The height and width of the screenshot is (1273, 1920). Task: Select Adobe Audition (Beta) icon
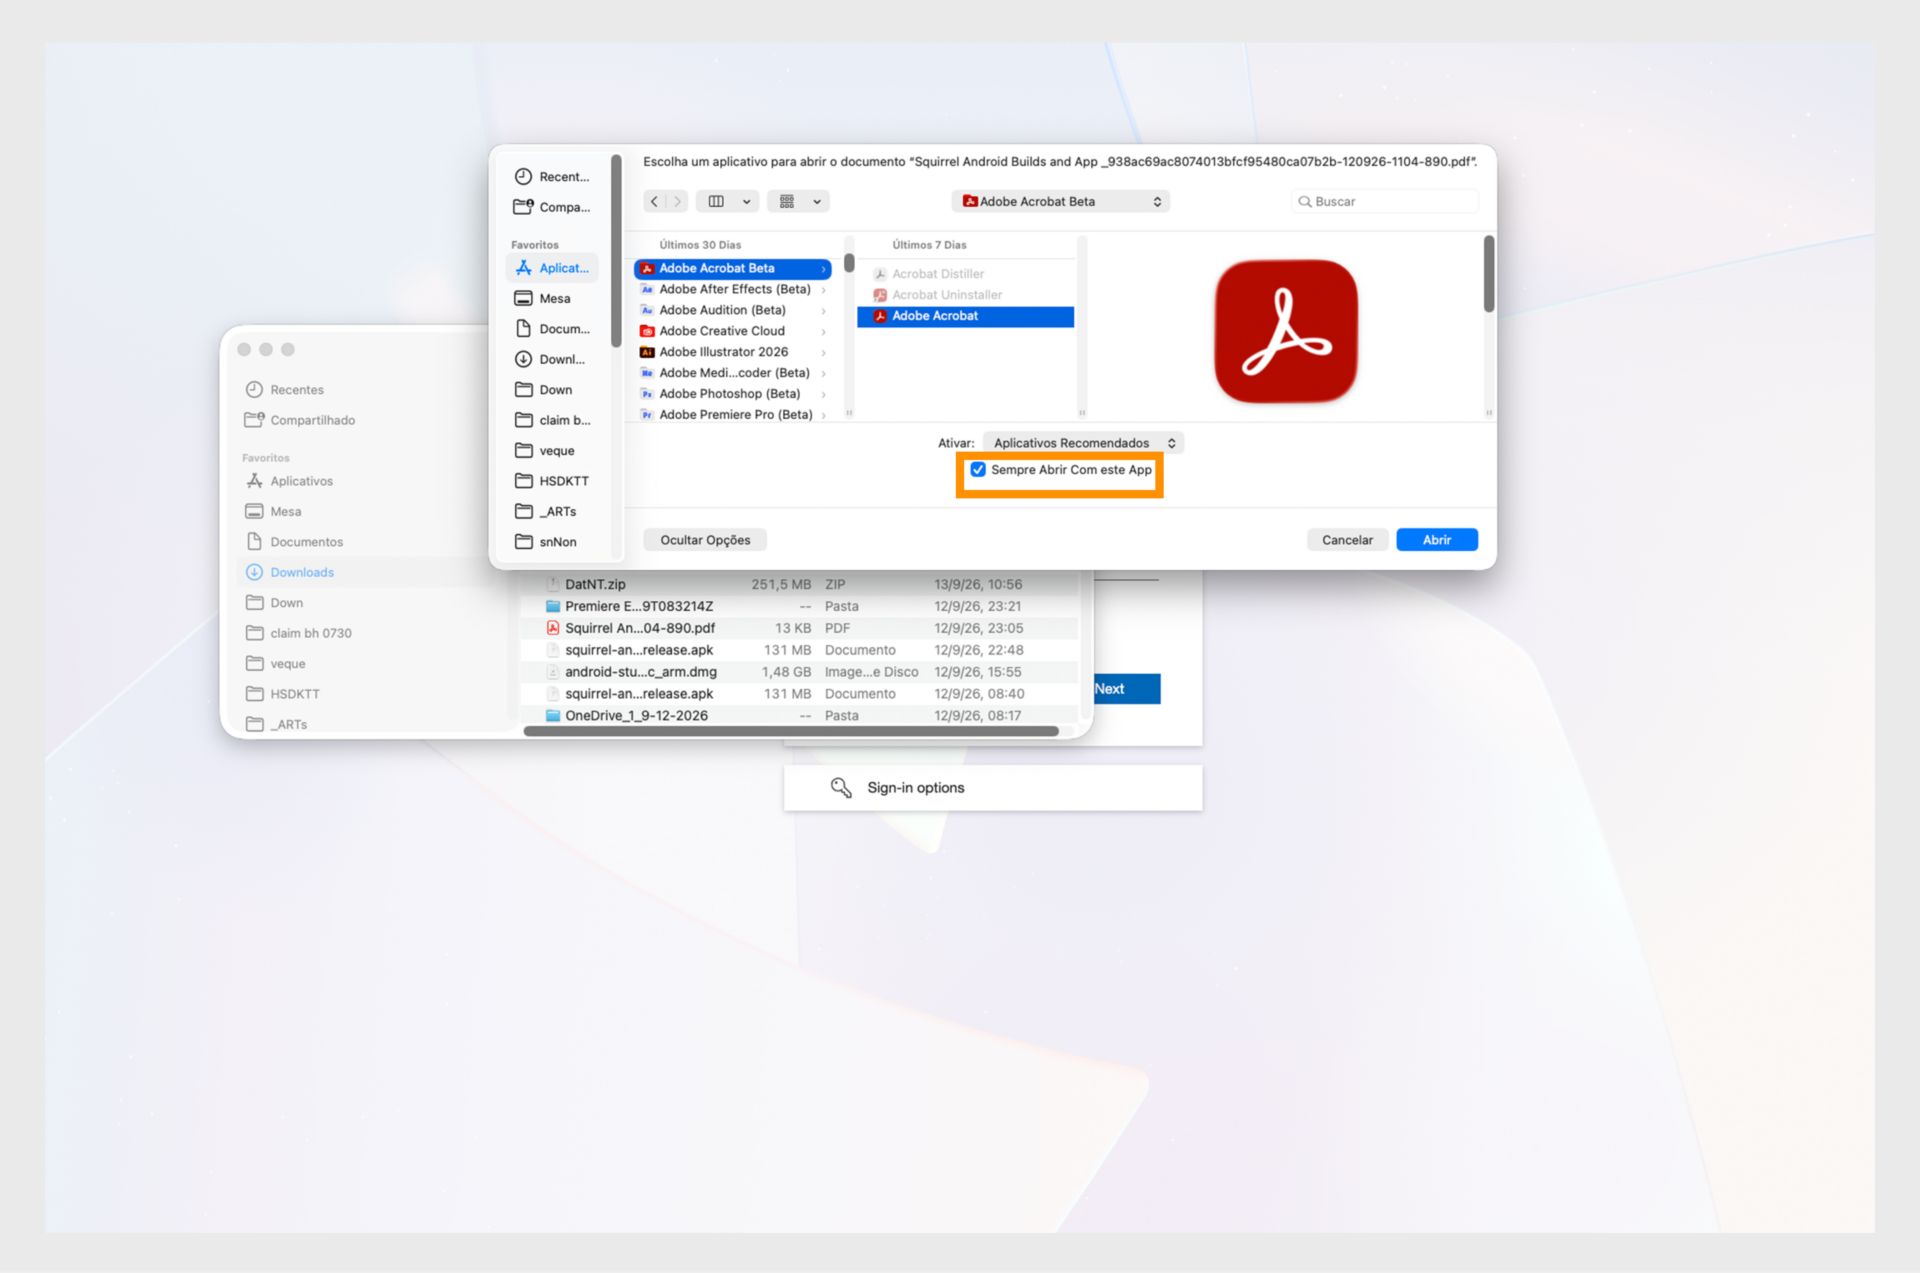(647, 310)
